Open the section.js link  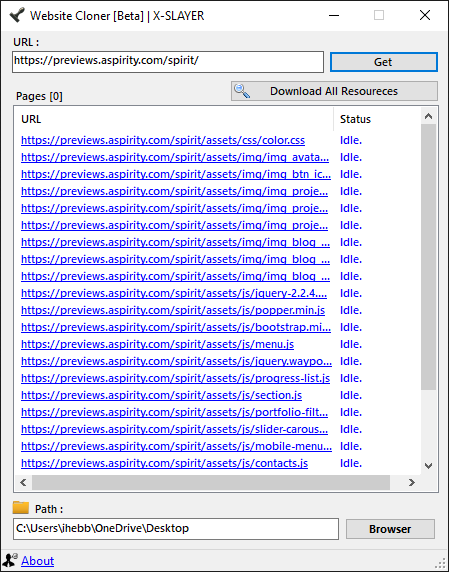[x=162, y=395]
